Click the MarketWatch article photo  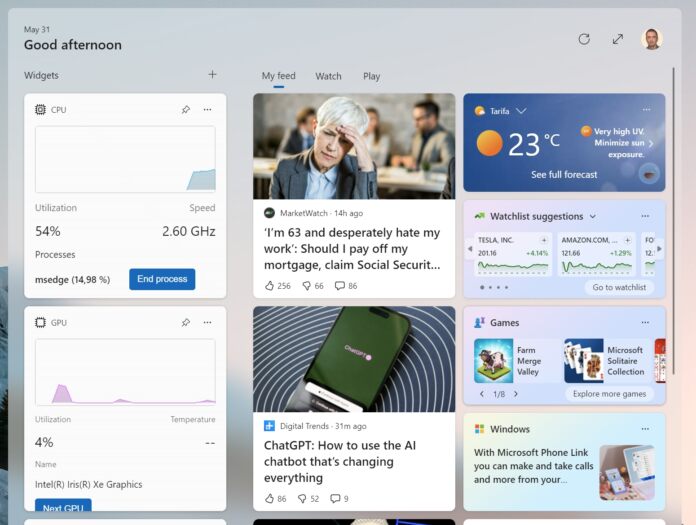354,146
